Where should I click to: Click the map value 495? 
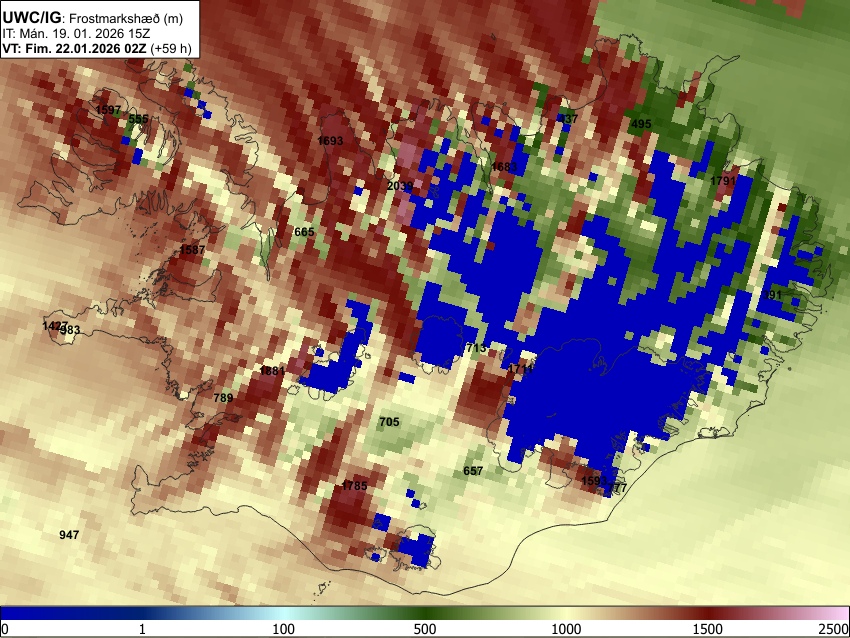click(x=641, y=124)
